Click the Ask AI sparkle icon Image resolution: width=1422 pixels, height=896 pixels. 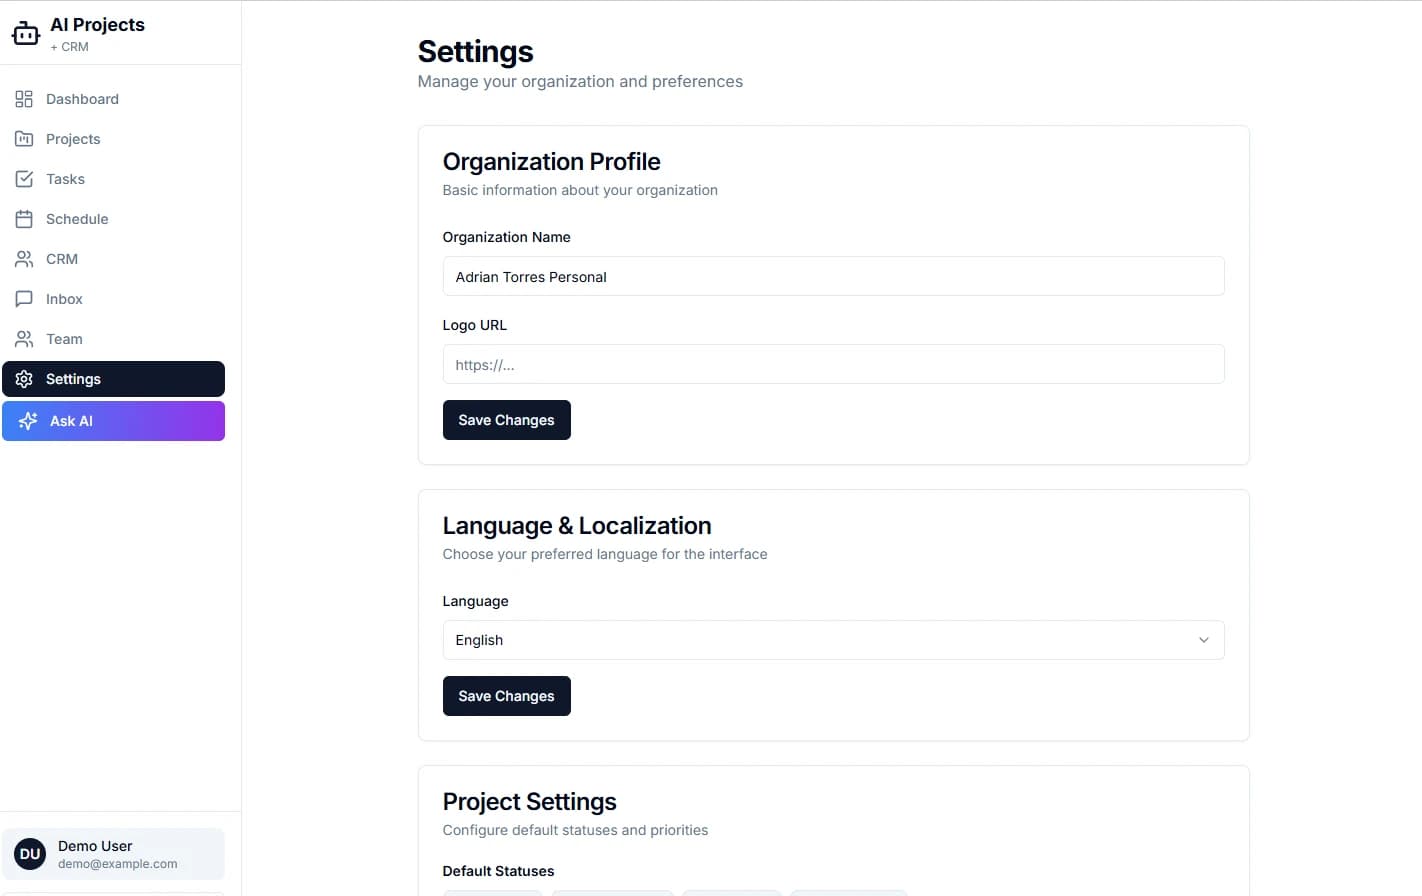[x=28, y=421]
